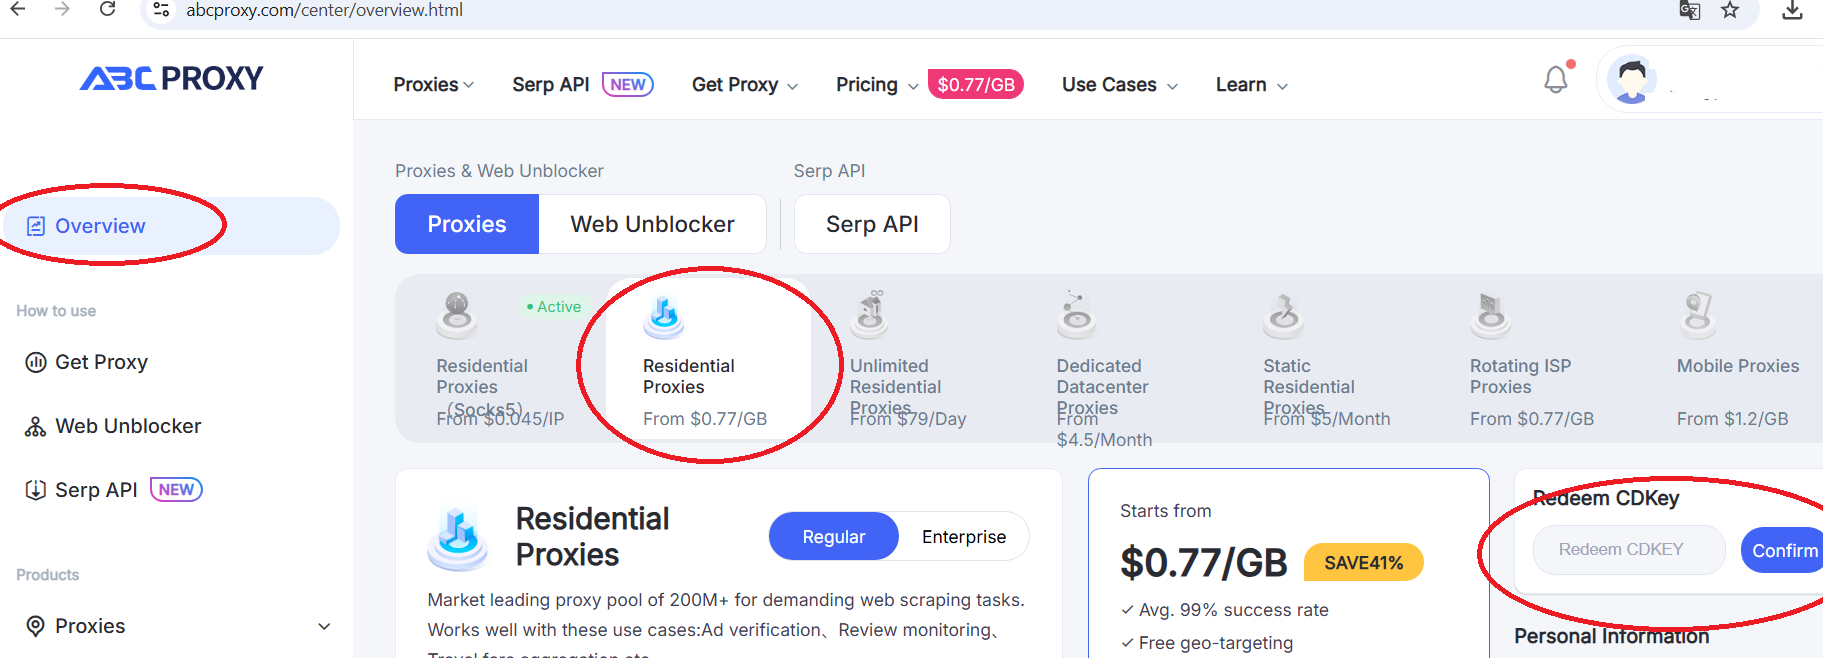Select Rotating ISP Proxies product icon
Screen dimensions: 1823x658
coord(1491,315)
